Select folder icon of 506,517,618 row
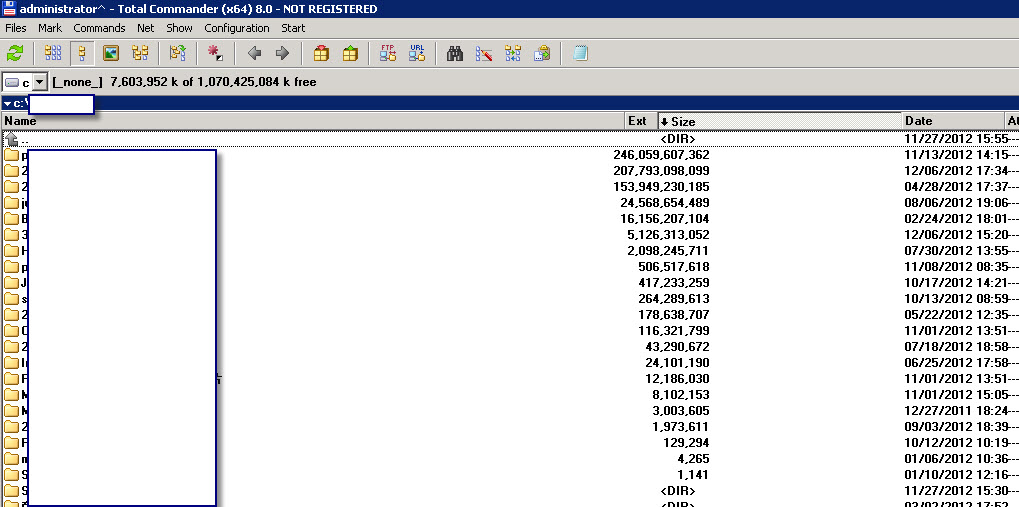1019x507 pixels. [11, 267]
